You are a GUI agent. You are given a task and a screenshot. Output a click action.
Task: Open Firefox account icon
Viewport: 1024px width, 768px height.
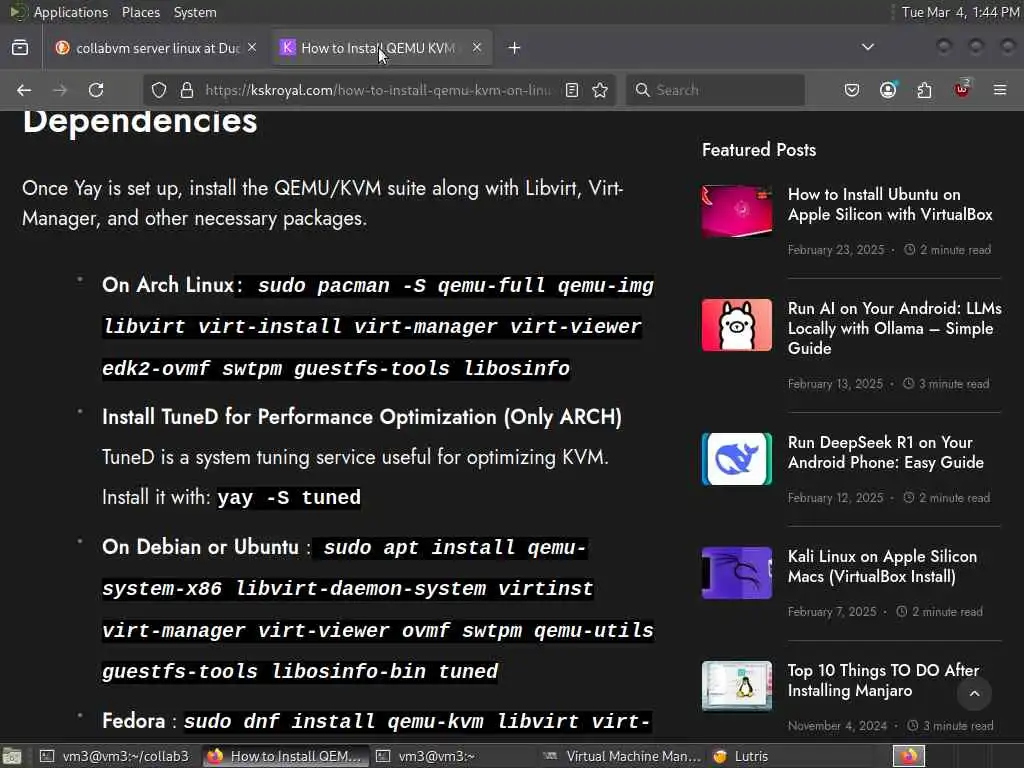tap(888, 90)
